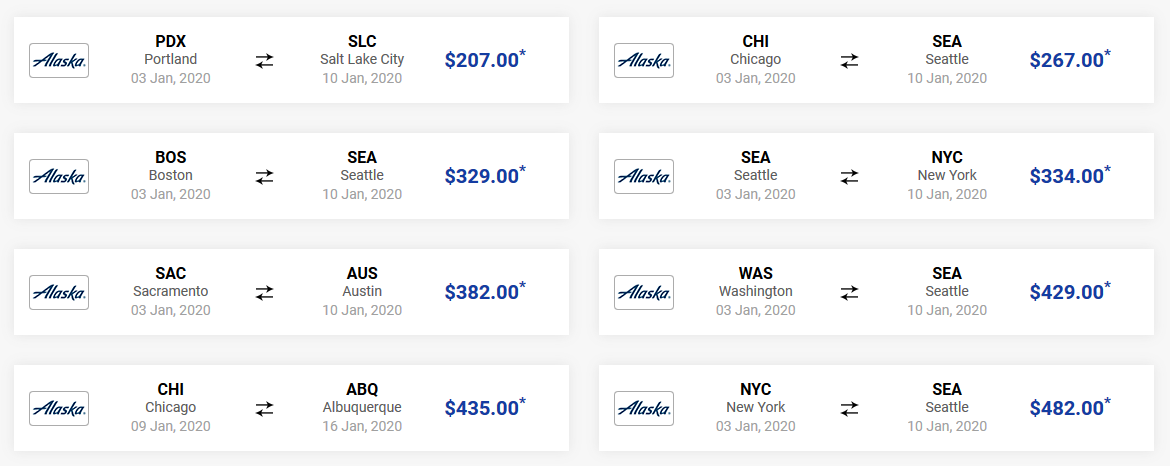Open the $429.00 Washington to Seattle deal
1170x466 pixels.
click(x=1070, y=292)
